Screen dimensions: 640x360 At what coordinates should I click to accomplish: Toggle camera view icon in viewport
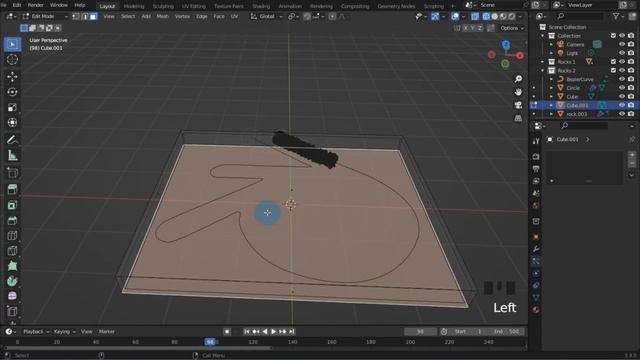[518, 105]
